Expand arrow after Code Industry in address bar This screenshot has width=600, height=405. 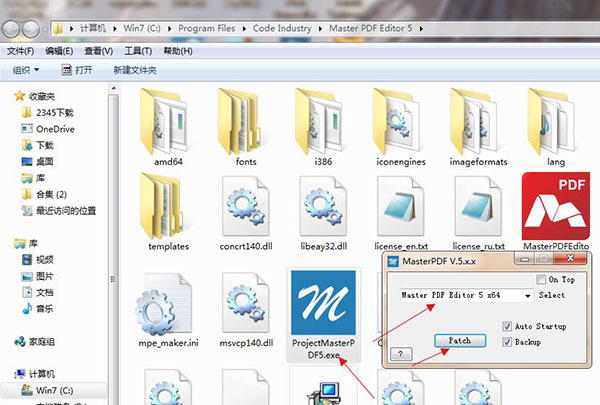tap(320, 29)
